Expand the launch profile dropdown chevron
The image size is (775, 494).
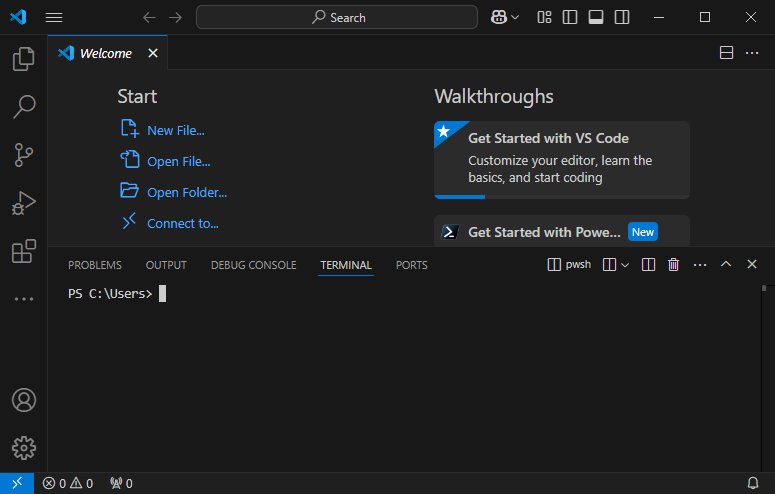pyautogui.click(x=625, y=265)
